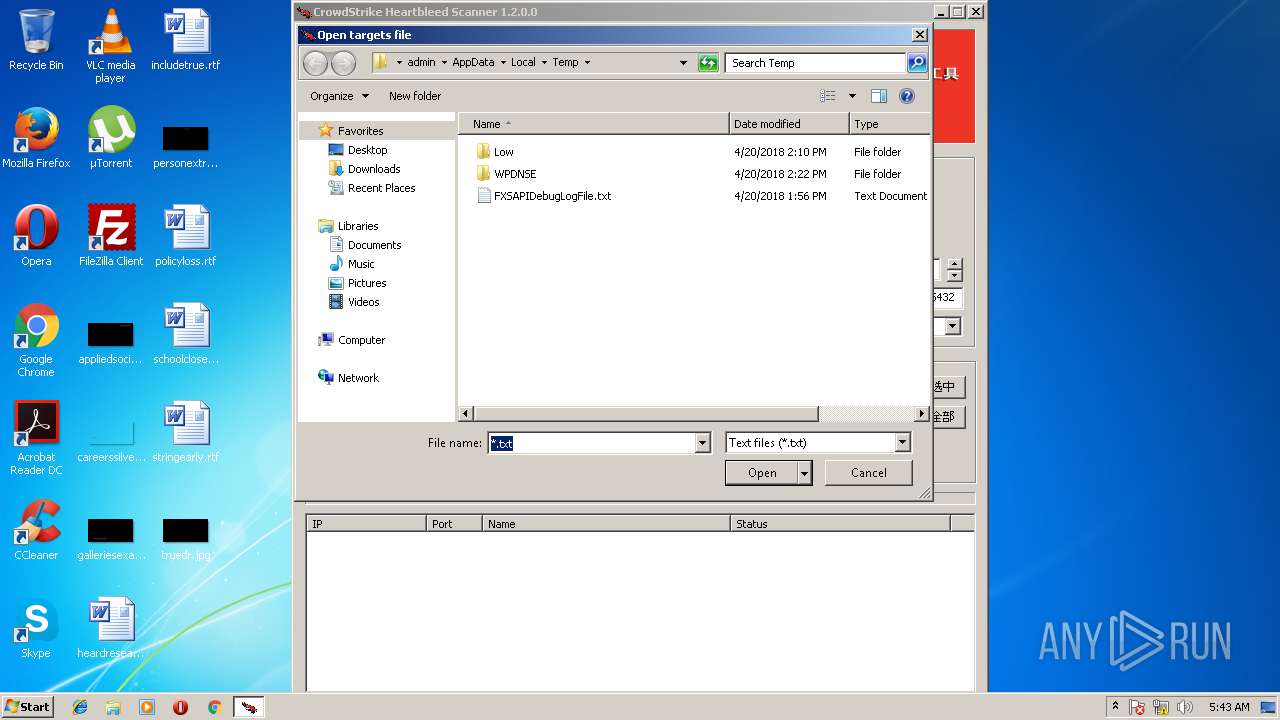Image resolution: width=1280 pixels, height=720 pixels.
Task: Select Desktop in navigation pane
Action: pos(367,150)
